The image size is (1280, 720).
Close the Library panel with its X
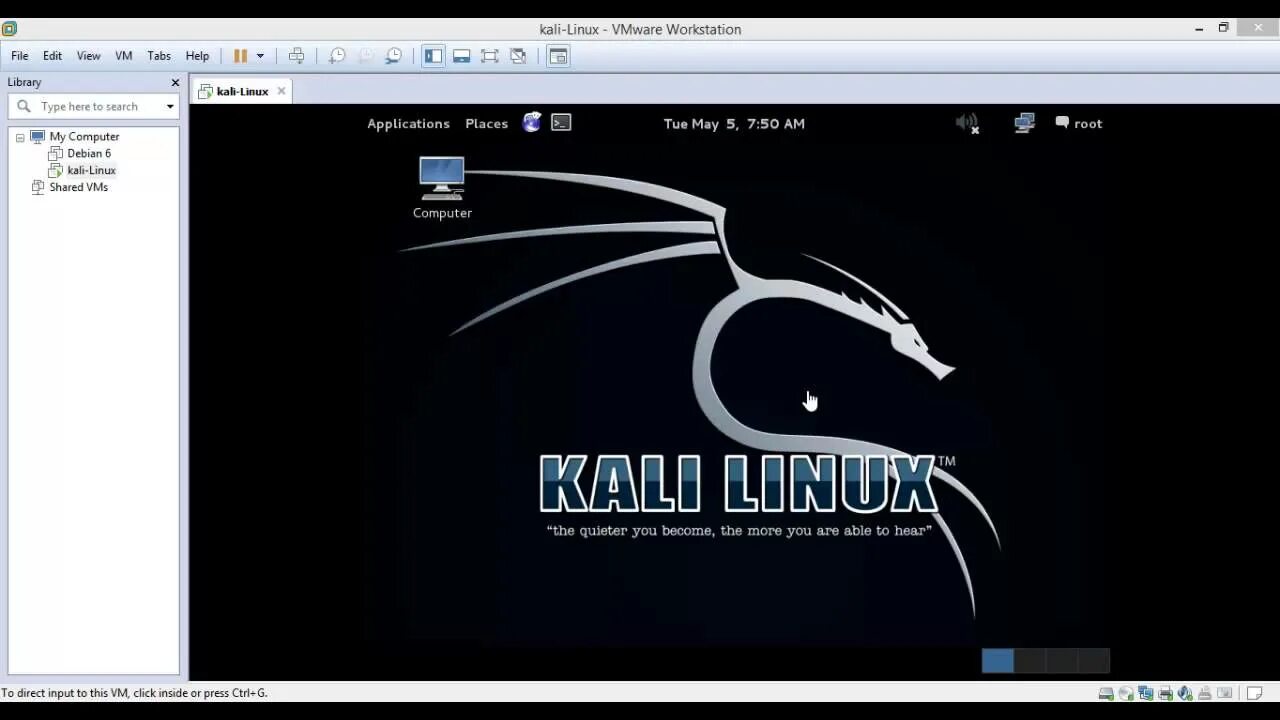click(x=175, y=83)
